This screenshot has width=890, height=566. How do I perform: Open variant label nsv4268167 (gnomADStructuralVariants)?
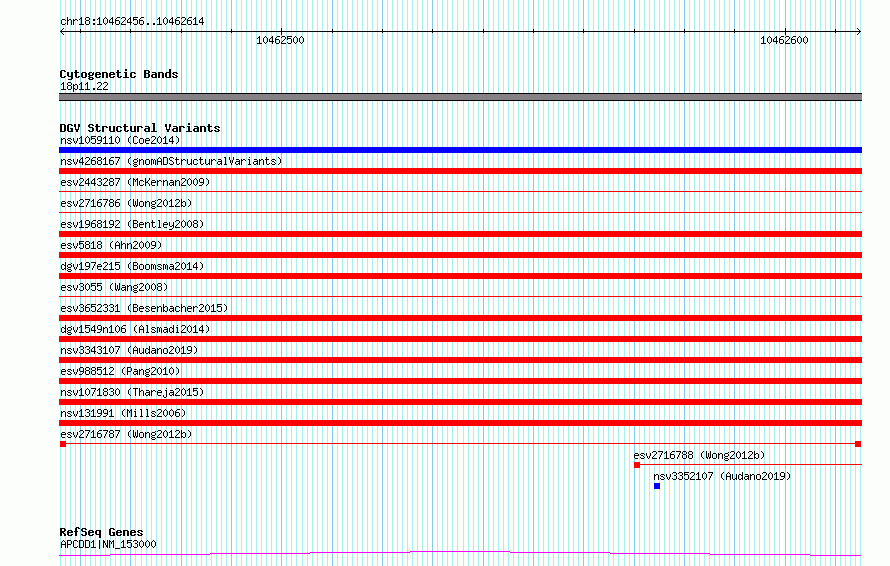(x=171, y=161)
